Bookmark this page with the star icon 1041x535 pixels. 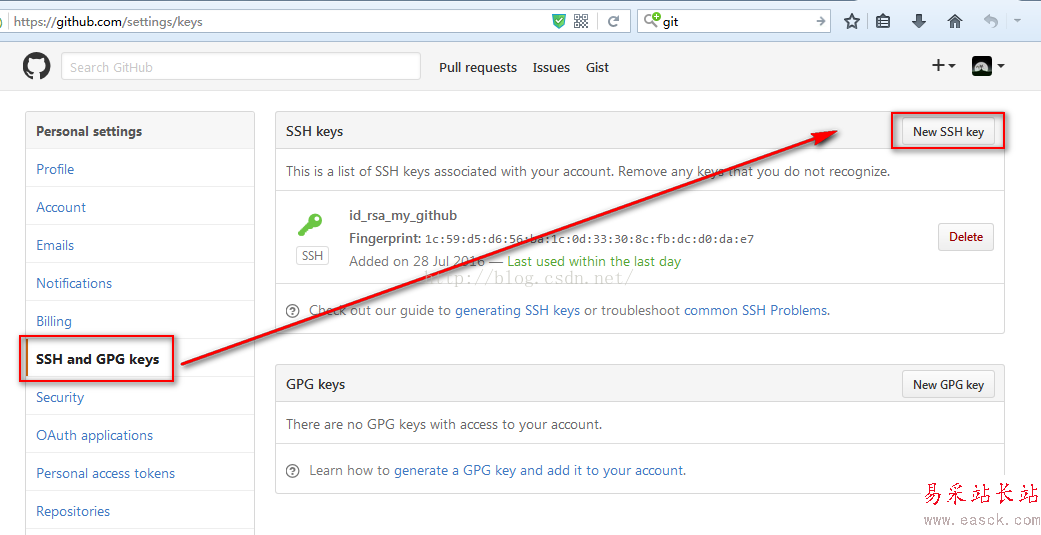click(852, 21)
